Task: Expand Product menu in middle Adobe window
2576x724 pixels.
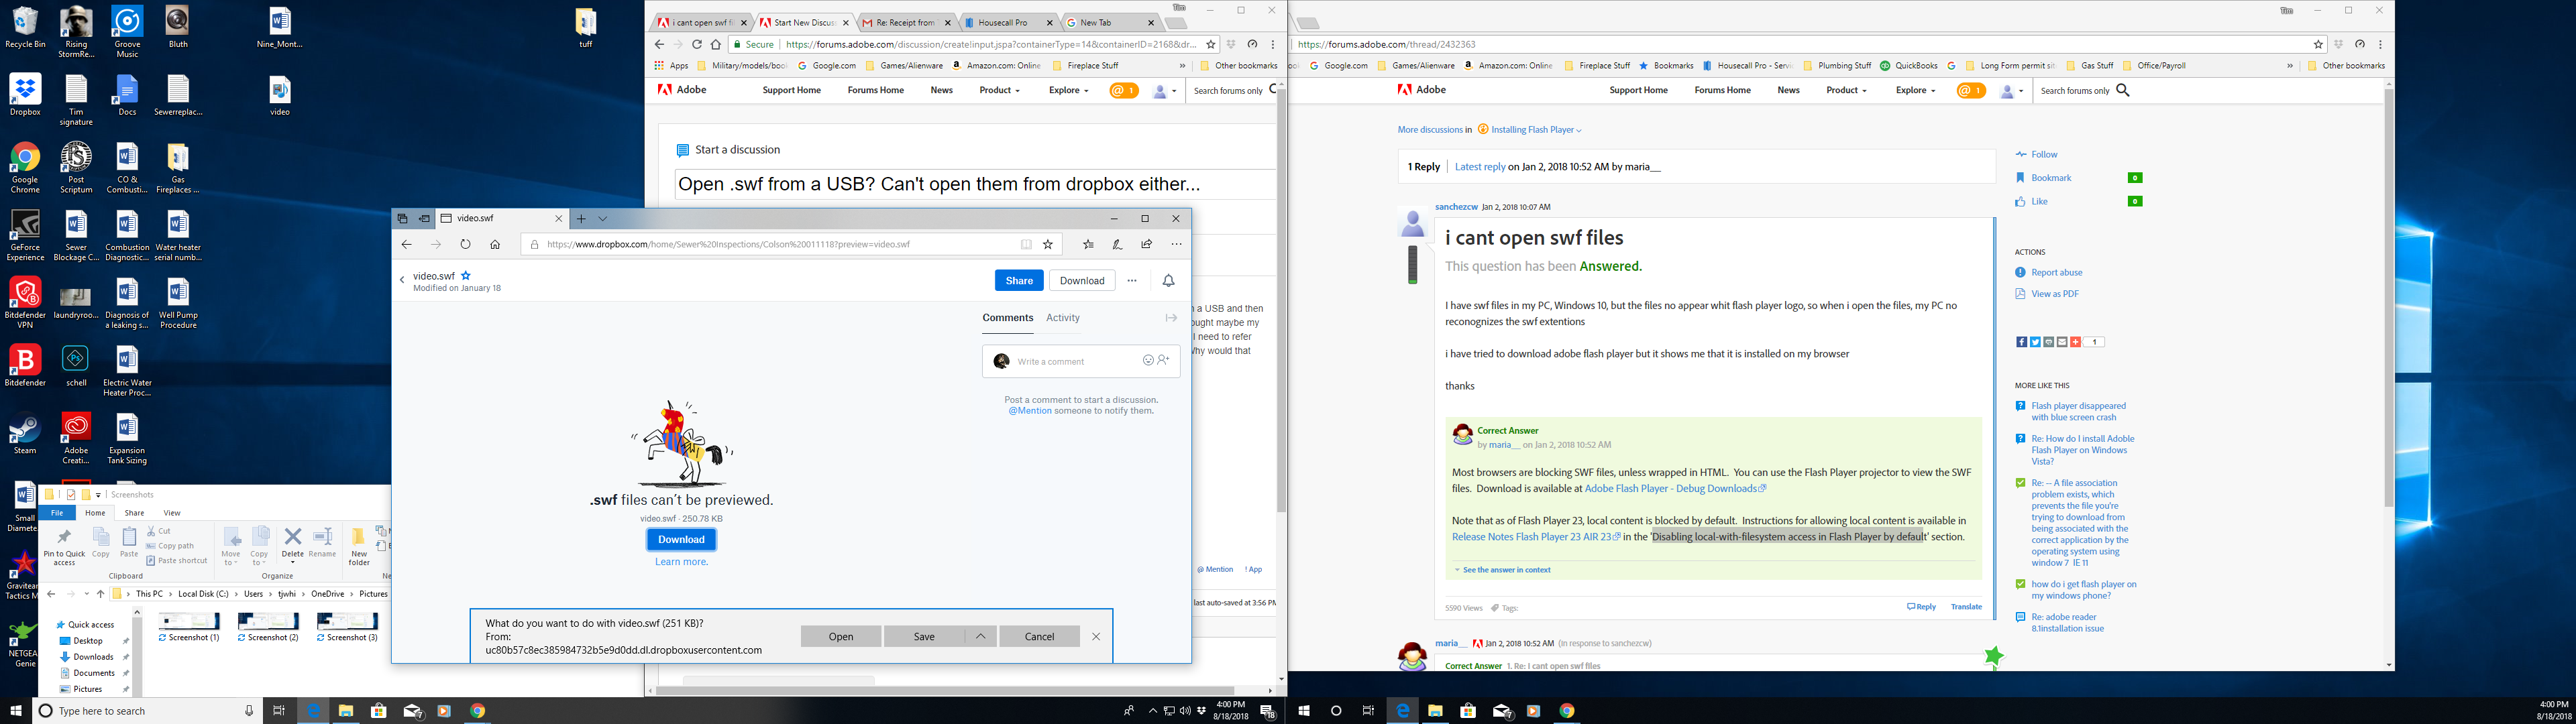Action: point(999,90)
